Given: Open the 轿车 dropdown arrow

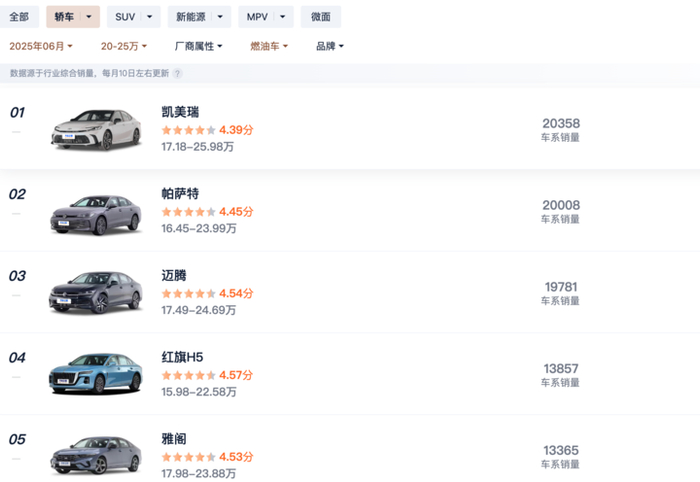Looking at the screenshot, I should click(x=90, y=17).
